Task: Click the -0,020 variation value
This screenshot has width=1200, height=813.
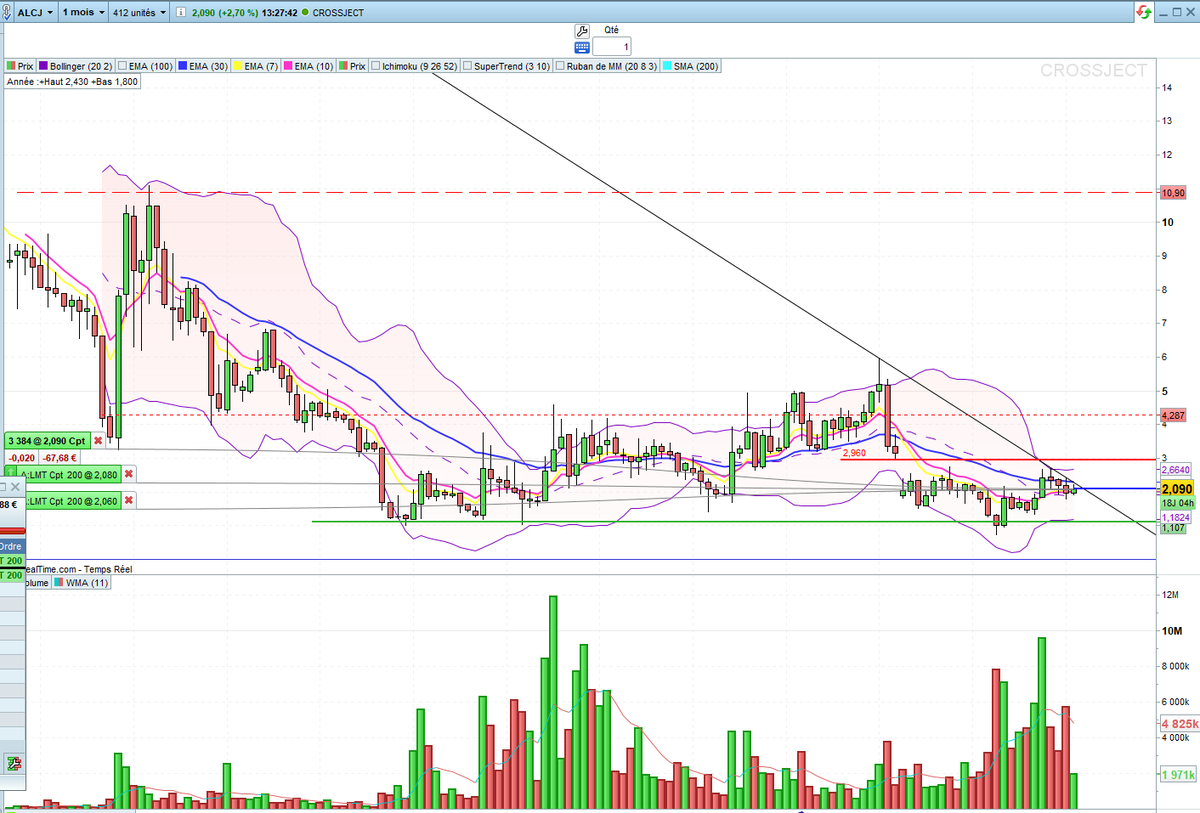Action: point(20,456)
